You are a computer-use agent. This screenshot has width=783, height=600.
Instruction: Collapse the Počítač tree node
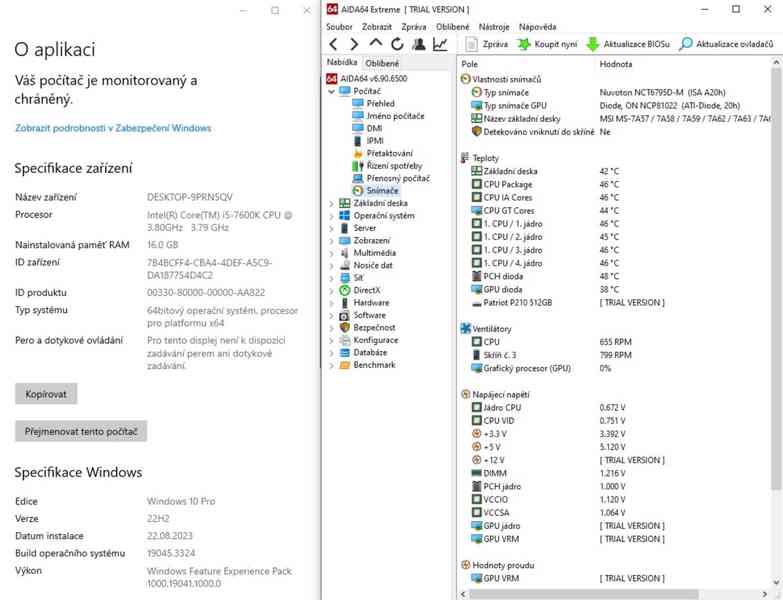tap(332, 91)
